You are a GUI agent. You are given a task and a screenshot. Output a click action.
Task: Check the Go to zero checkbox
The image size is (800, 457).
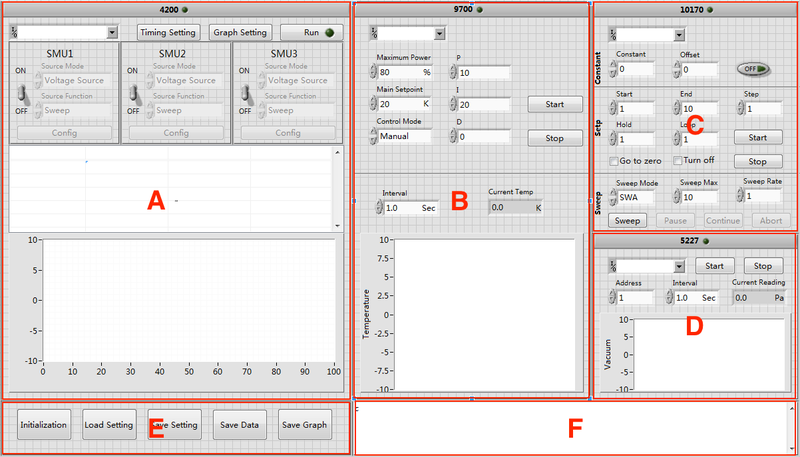pos(614,161)
